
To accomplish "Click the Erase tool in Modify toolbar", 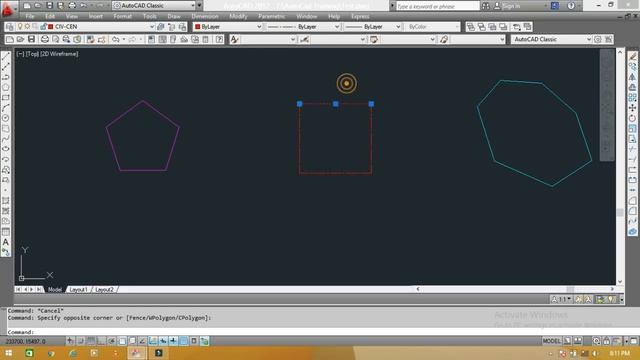I will click(x=632, y=56).
